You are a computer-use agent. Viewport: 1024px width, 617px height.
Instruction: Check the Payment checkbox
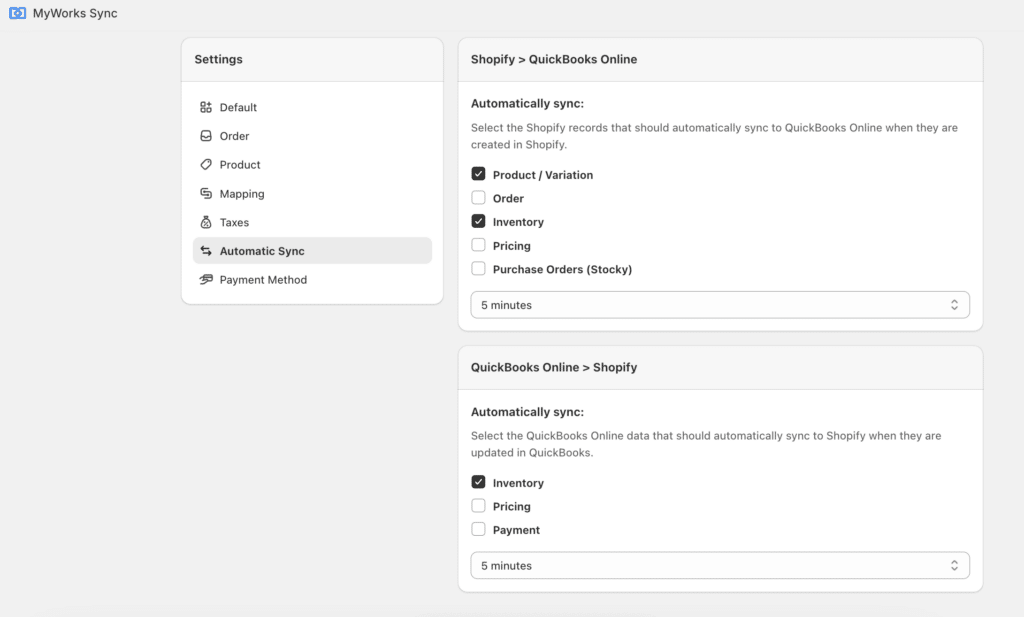coord(479,530)
